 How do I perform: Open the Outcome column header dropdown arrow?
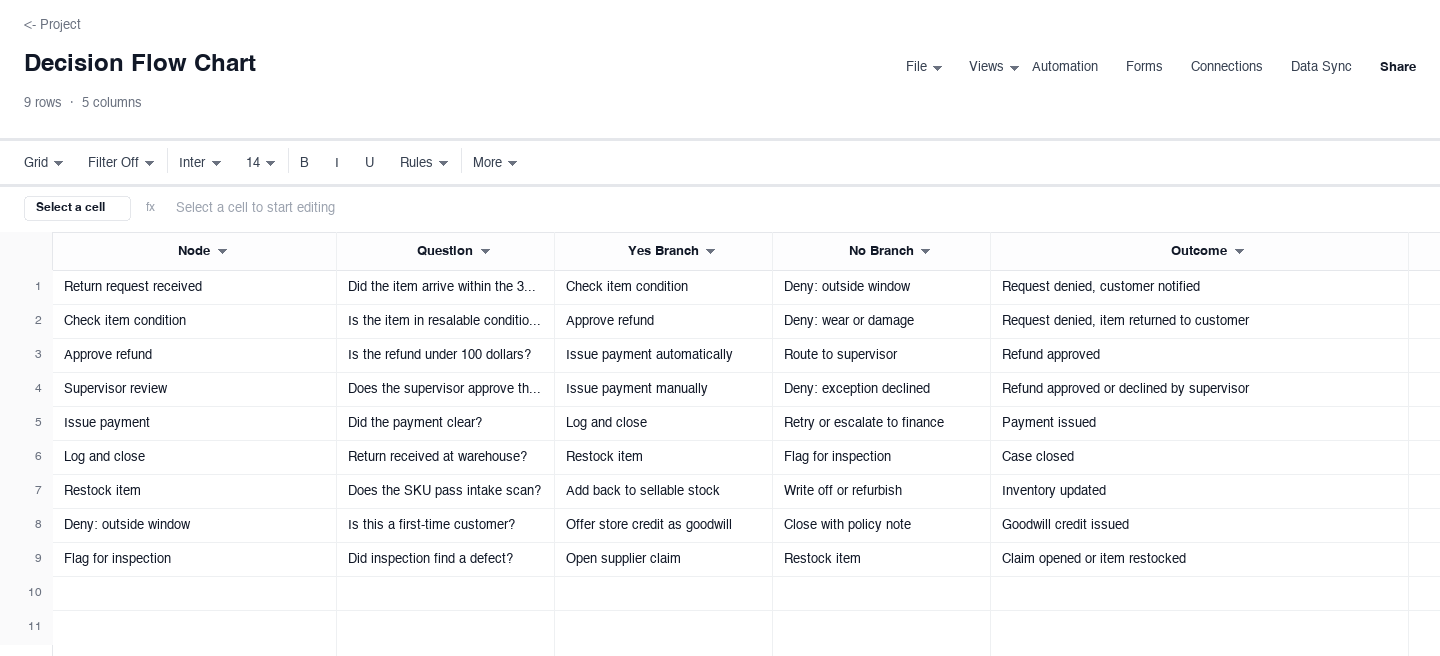(x=1240, y=252)
